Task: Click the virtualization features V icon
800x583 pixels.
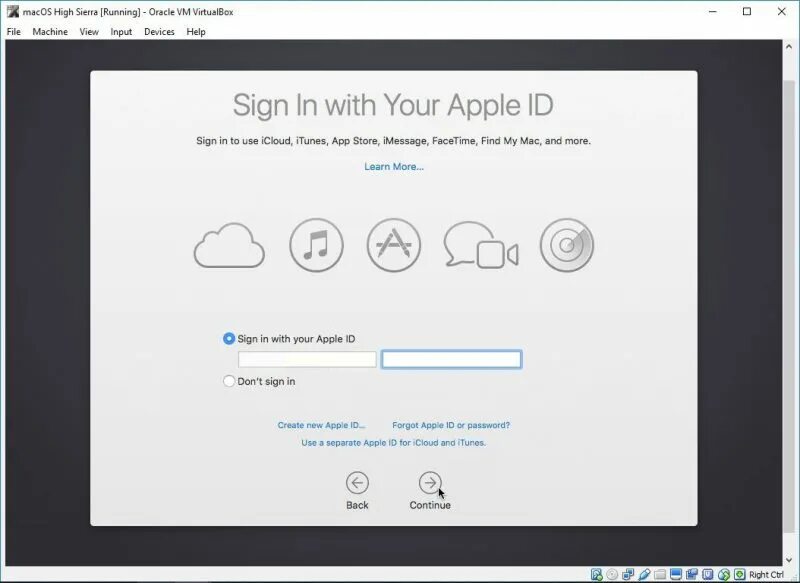Action: tap(708, 574)
